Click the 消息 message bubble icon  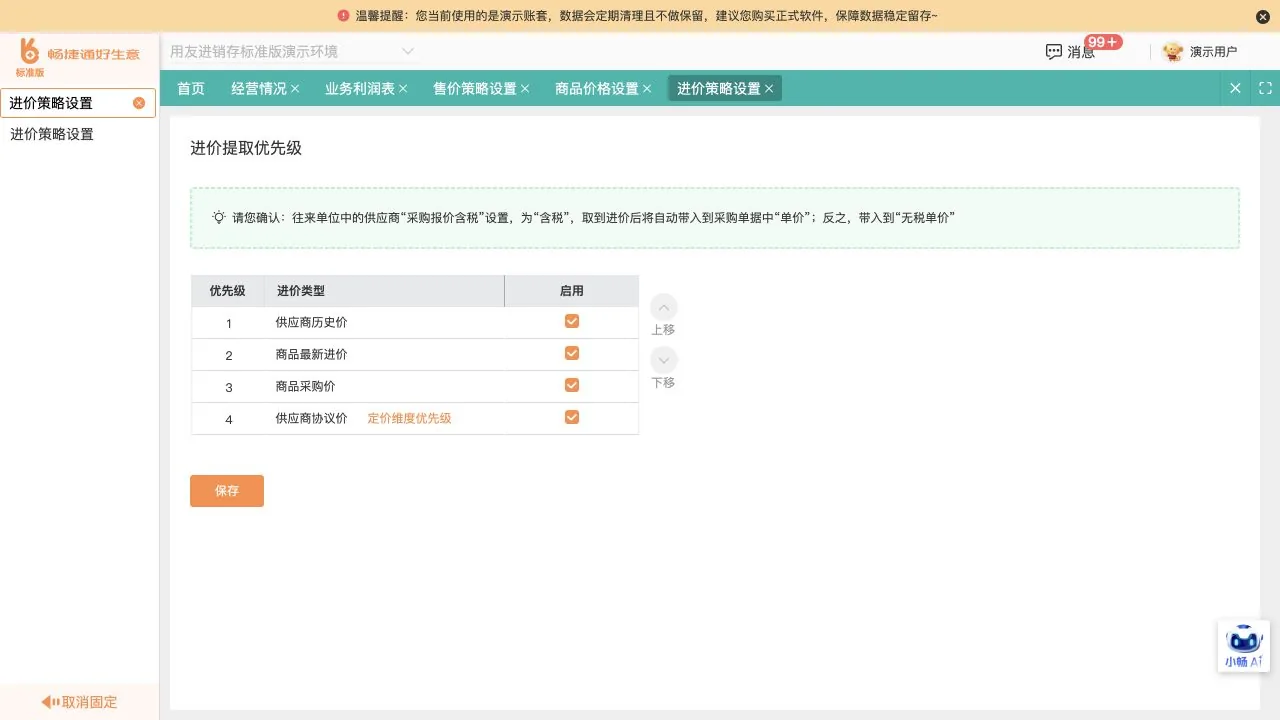(x=1053, y=52)
